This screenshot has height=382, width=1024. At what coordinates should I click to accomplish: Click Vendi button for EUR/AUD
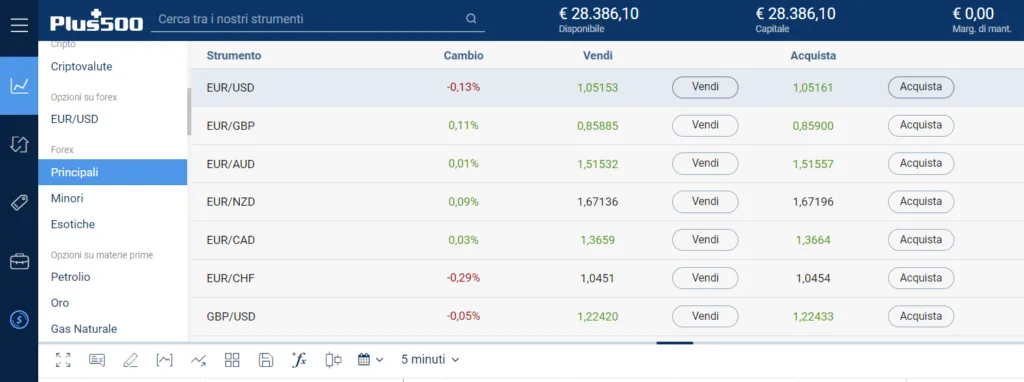pos(705,163)
